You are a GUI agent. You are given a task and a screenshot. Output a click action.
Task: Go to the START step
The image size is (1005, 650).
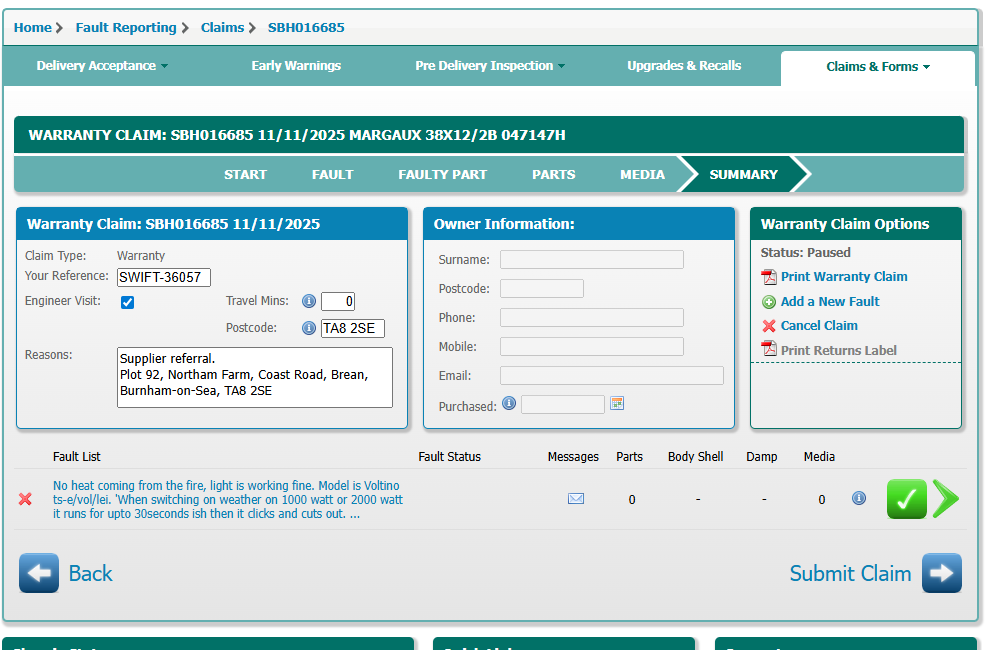coord(245,174)
